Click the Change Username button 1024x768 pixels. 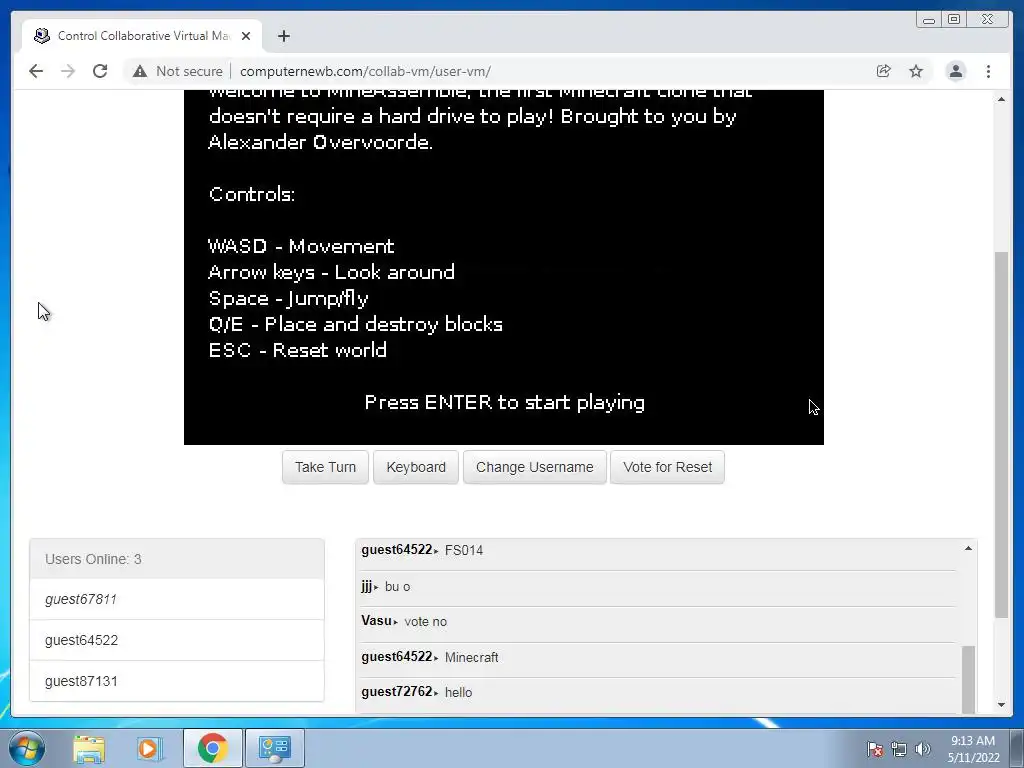pyautogui.click(x=535, y=467)
